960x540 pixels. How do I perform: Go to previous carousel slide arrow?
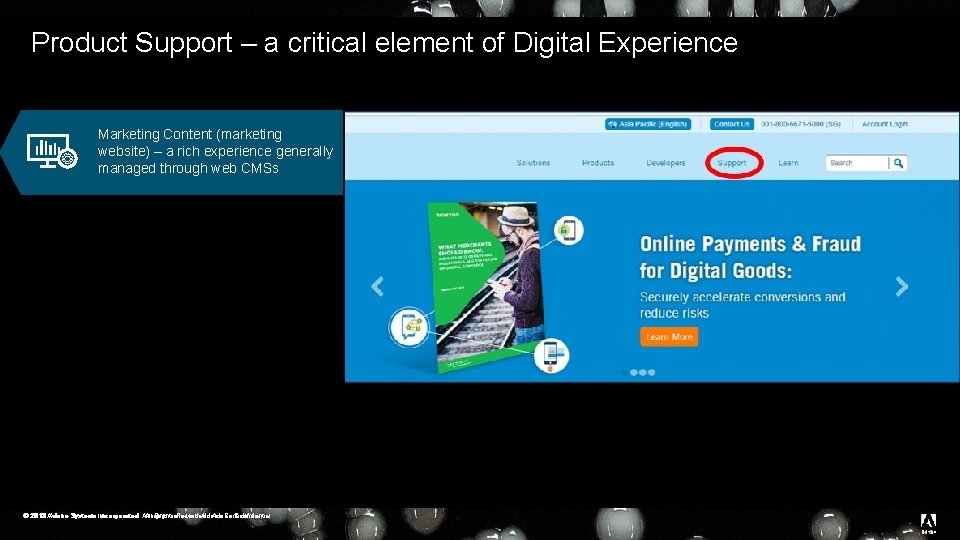pos(377,286)
